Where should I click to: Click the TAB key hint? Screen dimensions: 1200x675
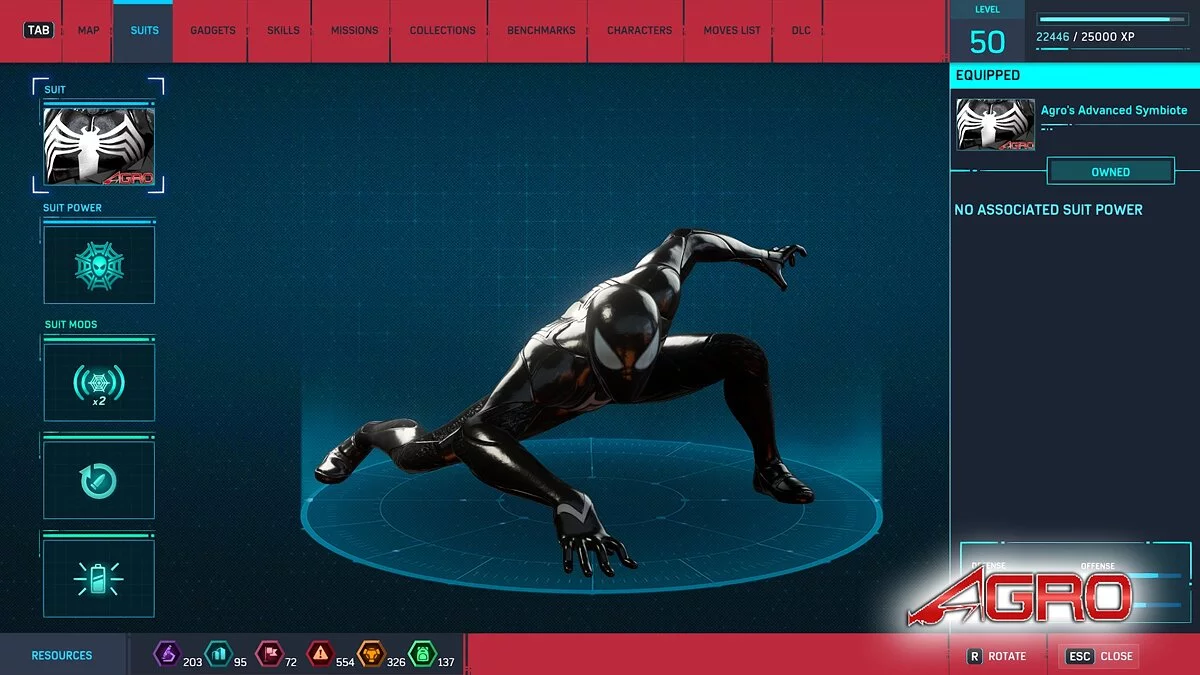[x=38, y=30]
